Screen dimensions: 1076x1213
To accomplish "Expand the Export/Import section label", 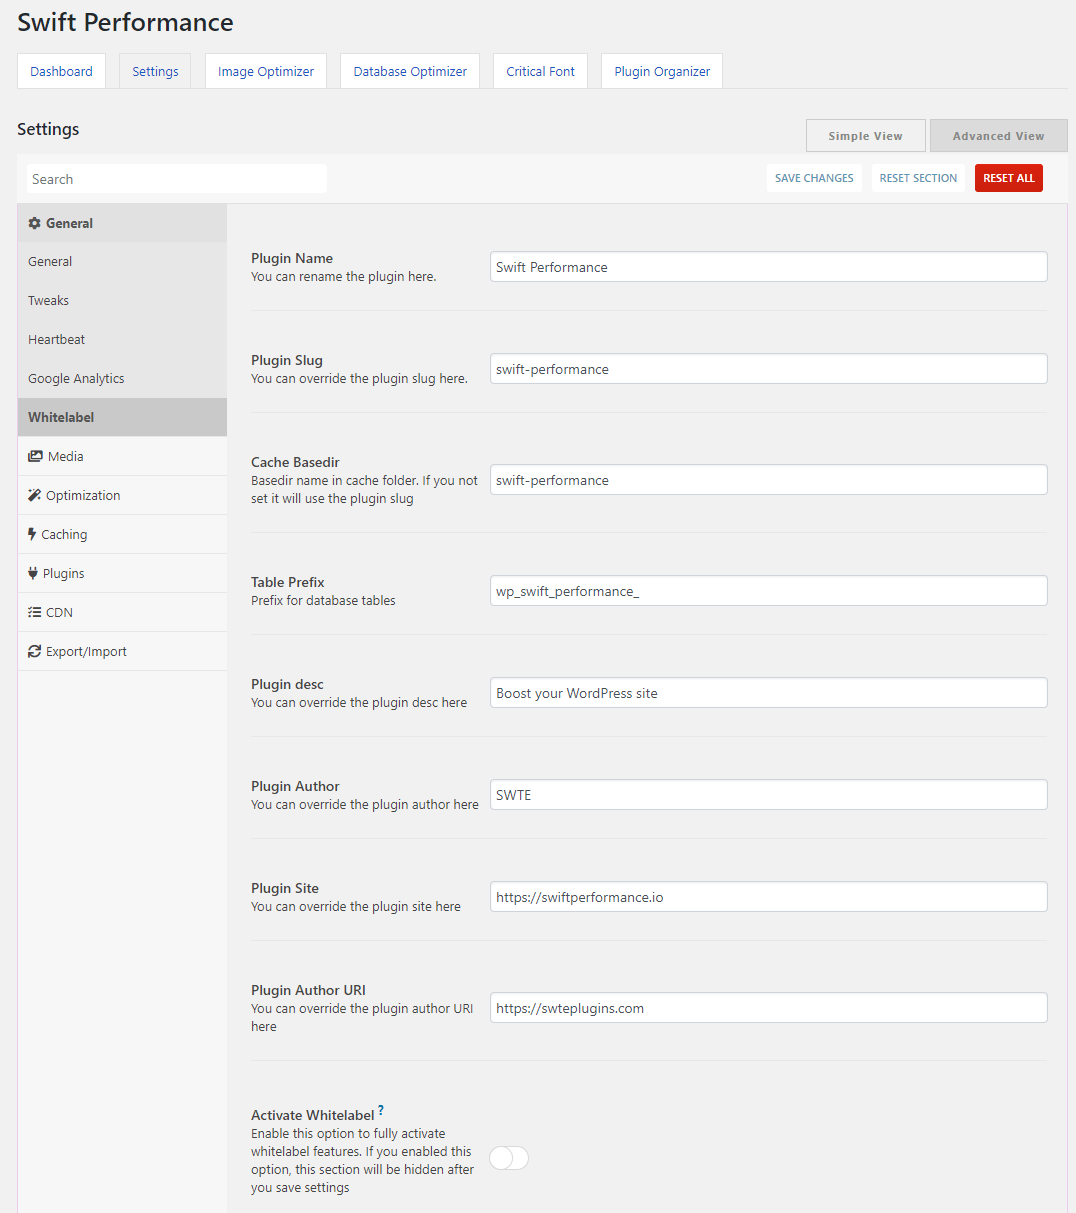I will [86, 651].
